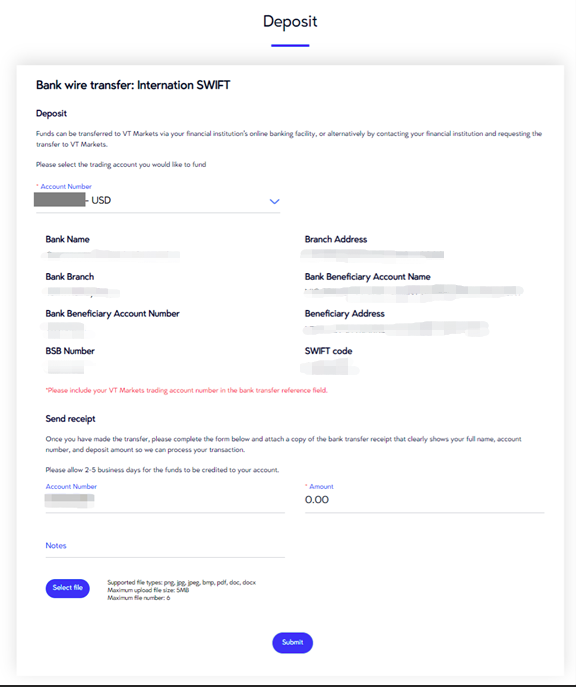Click the Bank wire transfer SWIFT heading
576x687 pixels.
[x=133, y=85]
